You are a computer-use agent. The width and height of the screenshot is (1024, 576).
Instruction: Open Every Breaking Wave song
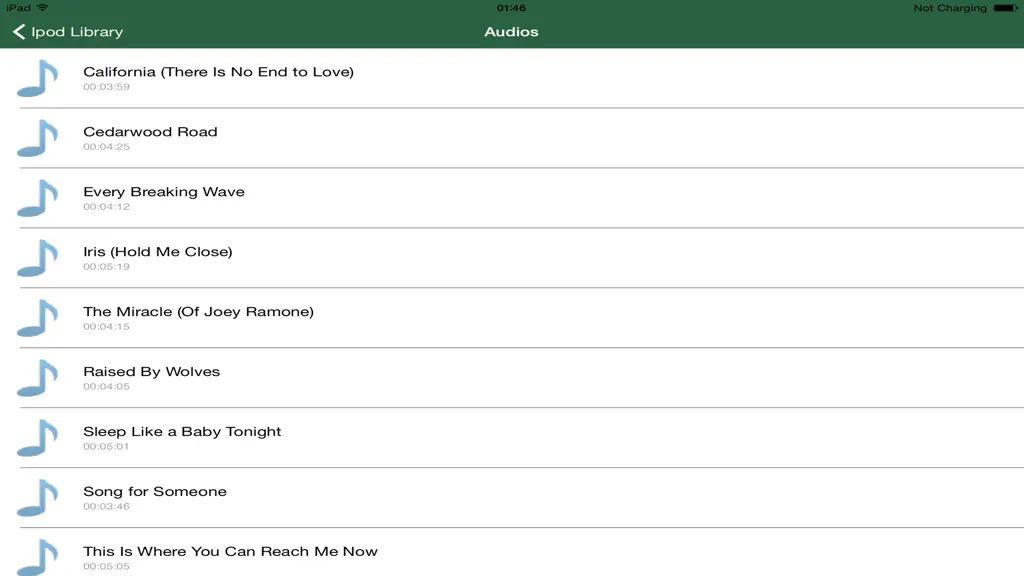pyautogui.click(x=512, y=199)
